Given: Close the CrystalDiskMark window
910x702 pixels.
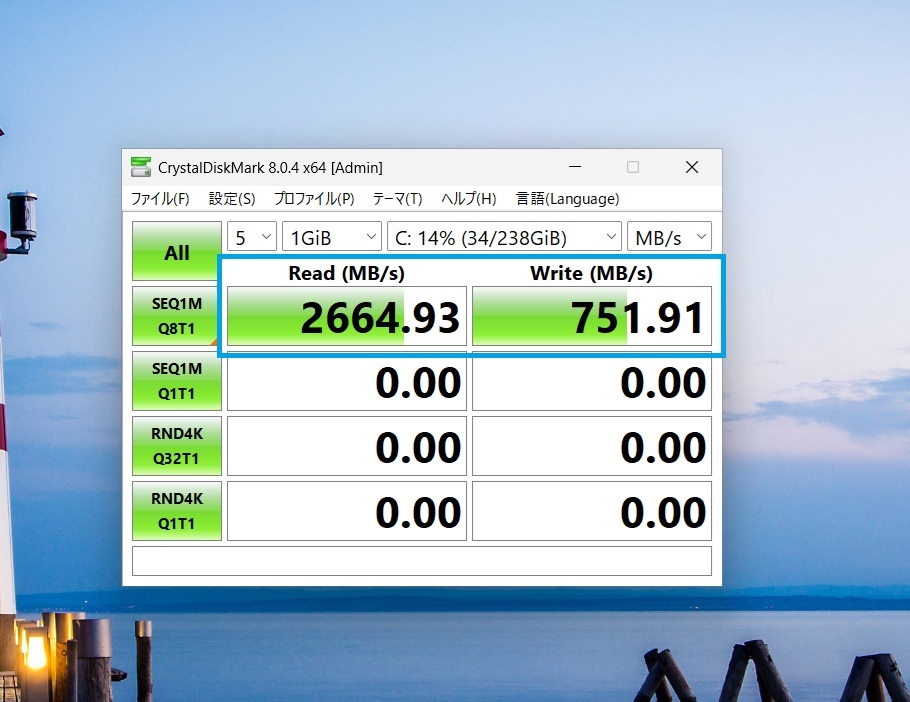Looking at the screenshot, I should (692, 167).
